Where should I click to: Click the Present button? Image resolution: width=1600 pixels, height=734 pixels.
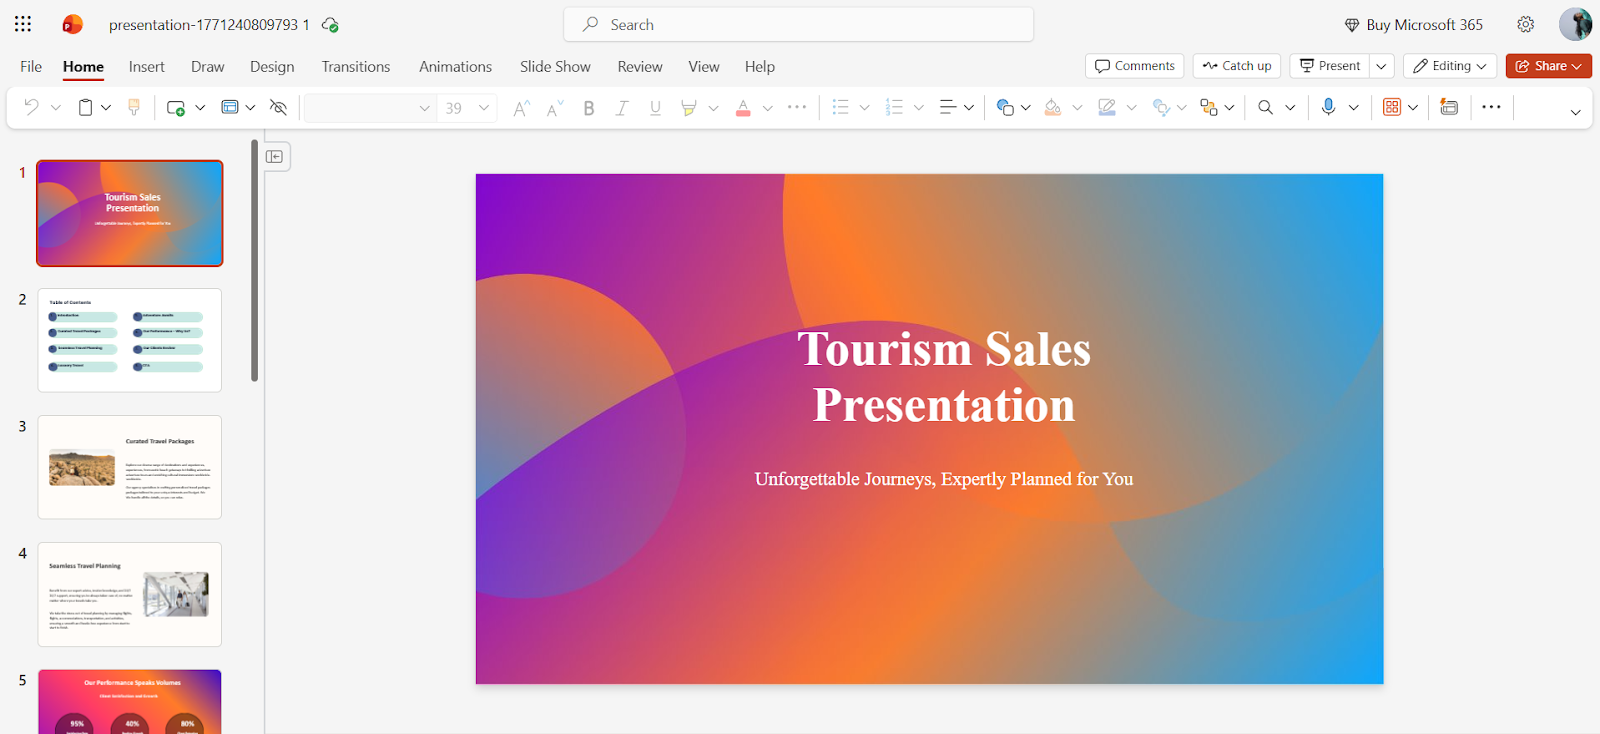(1330, 66)
